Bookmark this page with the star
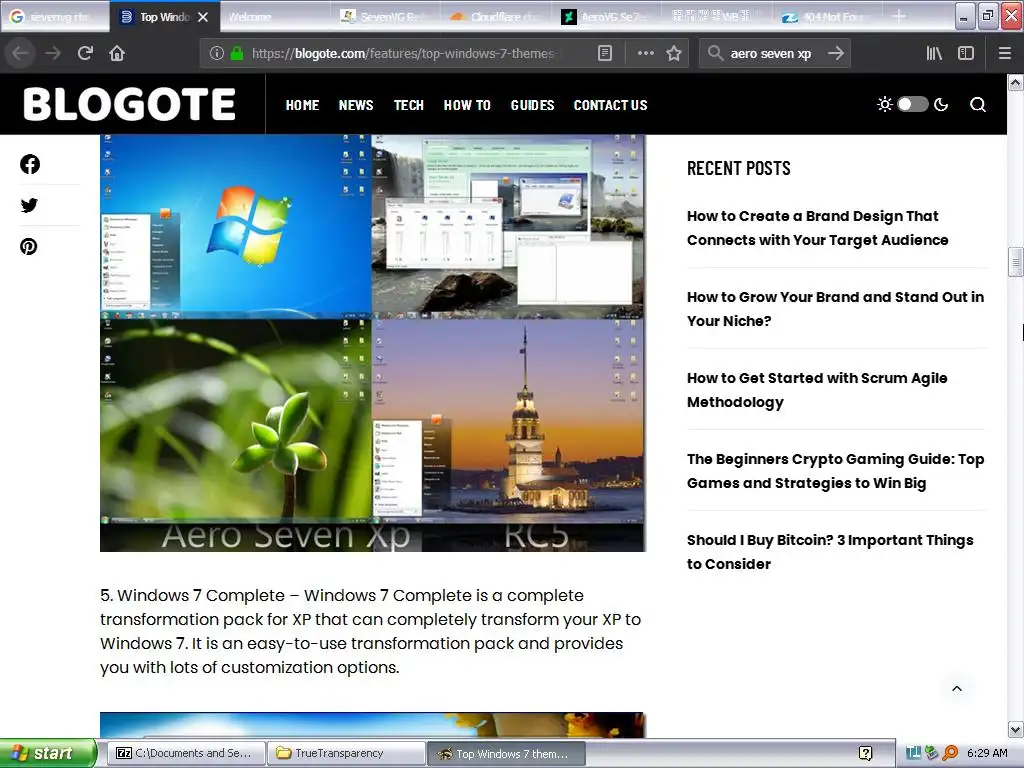 coord(674,53)
